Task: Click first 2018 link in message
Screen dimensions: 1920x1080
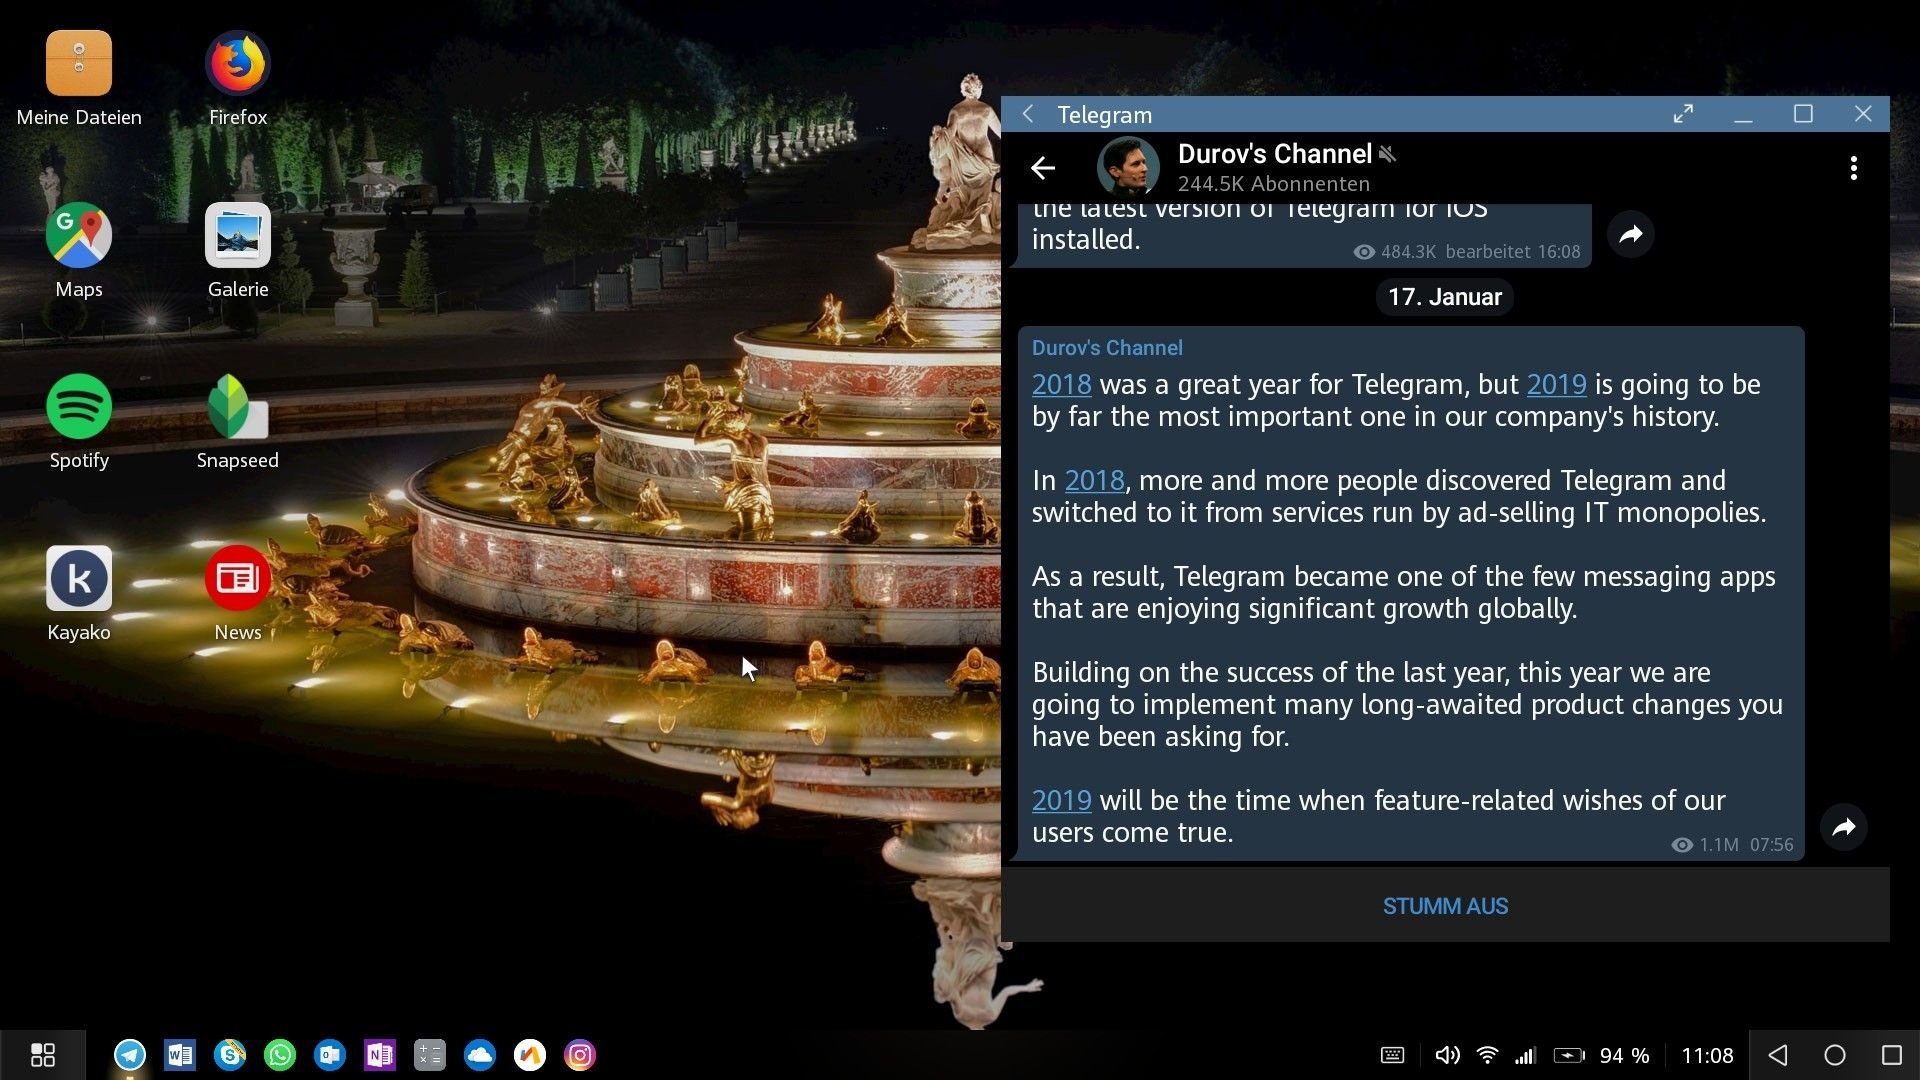Action: pyautogui.click(x=1061, y=384)
